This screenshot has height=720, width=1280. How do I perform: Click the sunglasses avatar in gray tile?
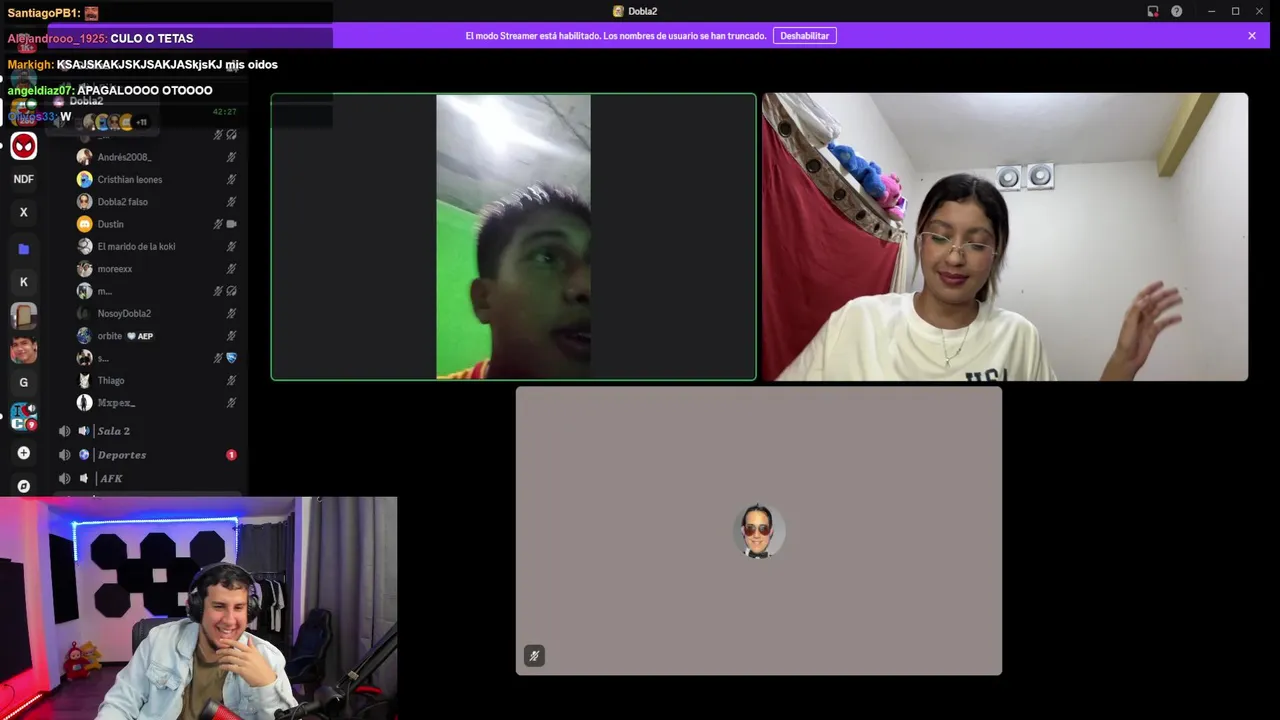coord(759,531)
